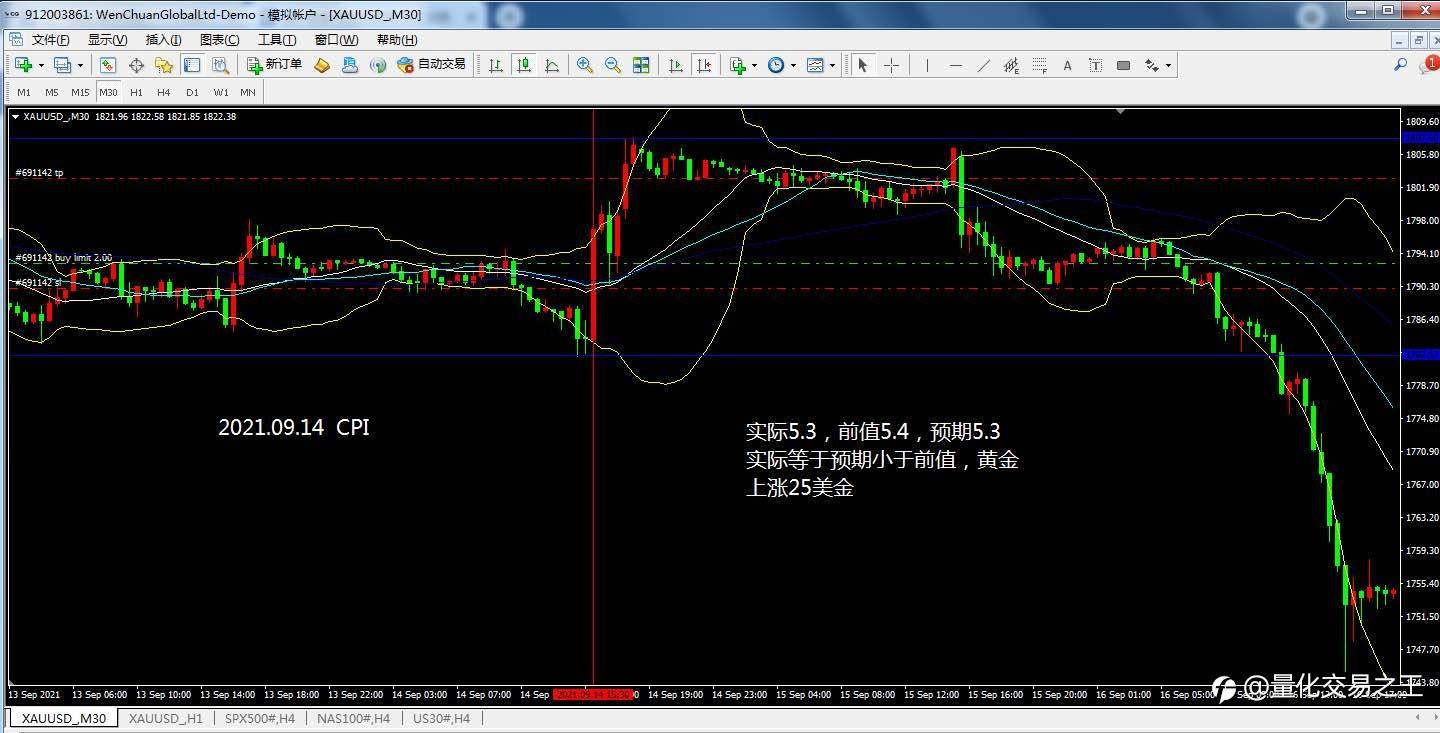This screenshot has width=1440, height=733.
Task: Expand the arrows objects dropdown
Action: tap(1168, 66)
